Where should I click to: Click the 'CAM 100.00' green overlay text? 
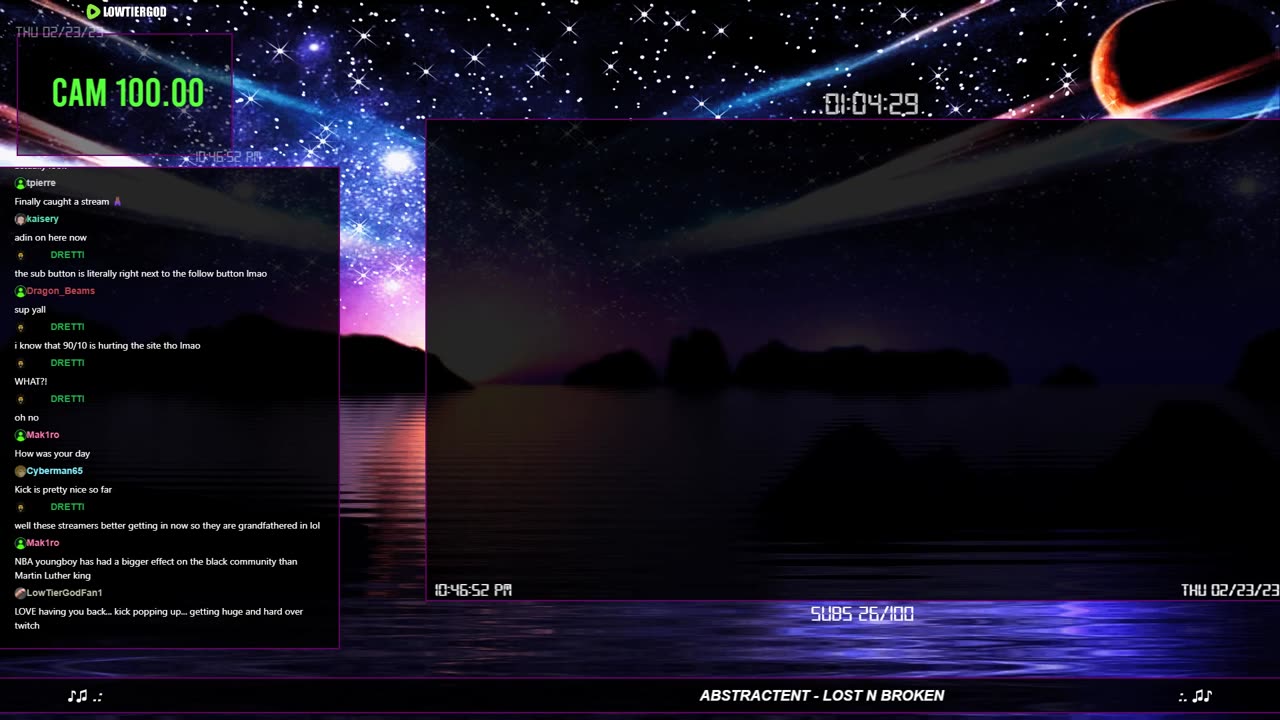coord(128,93)
